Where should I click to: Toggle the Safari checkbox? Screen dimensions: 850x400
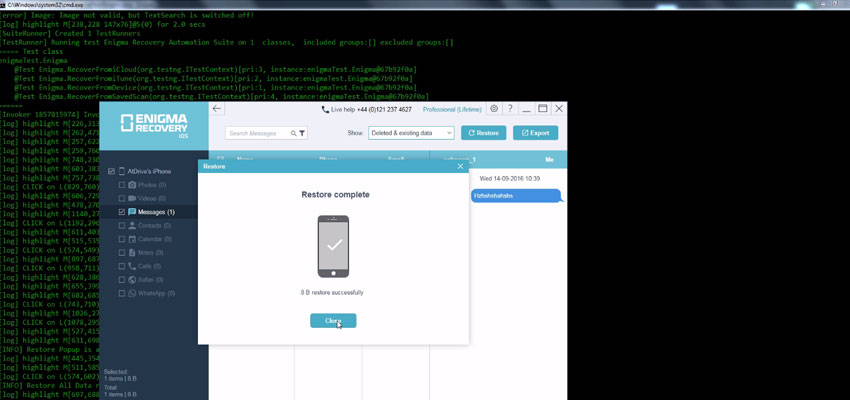click(x=121, y=280)
